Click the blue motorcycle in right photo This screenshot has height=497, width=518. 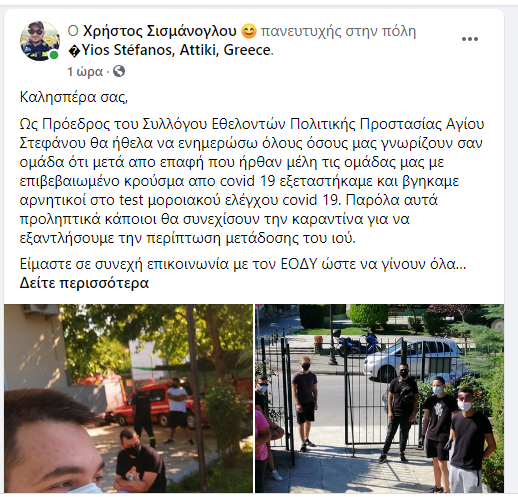[x=357, y=343]
